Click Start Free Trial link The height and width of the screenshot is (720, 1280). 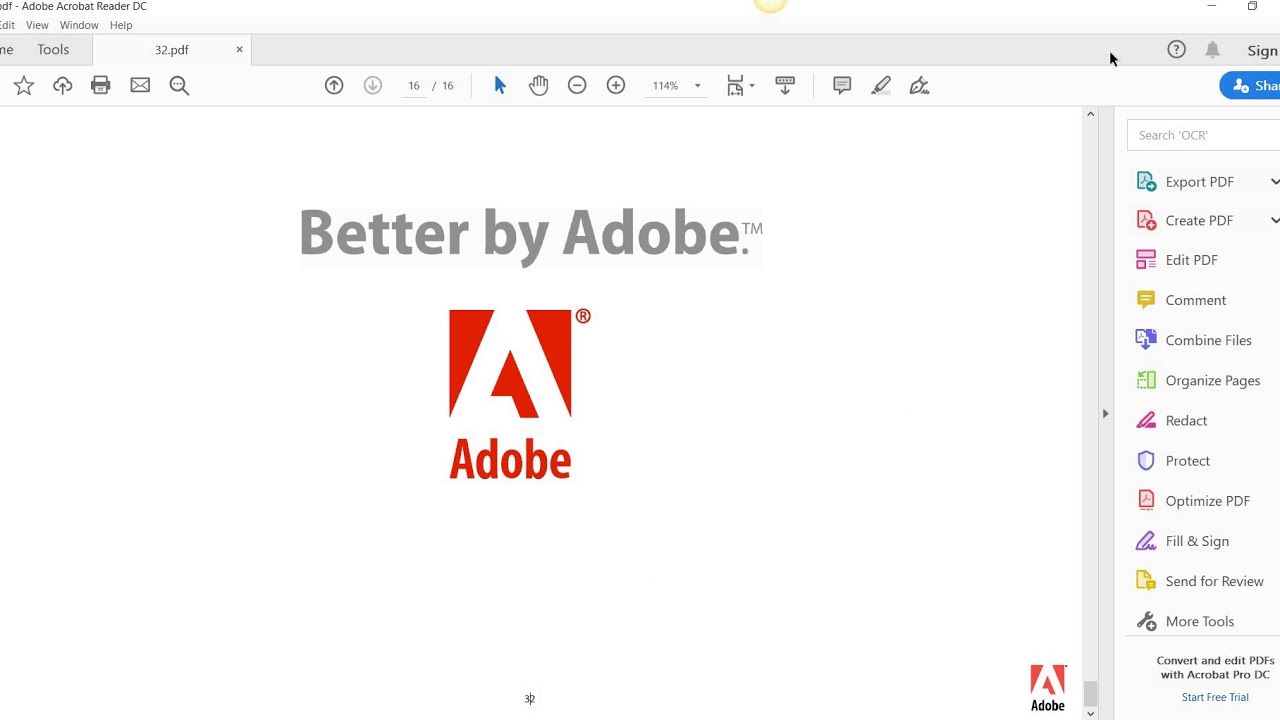click(1215, 698)
